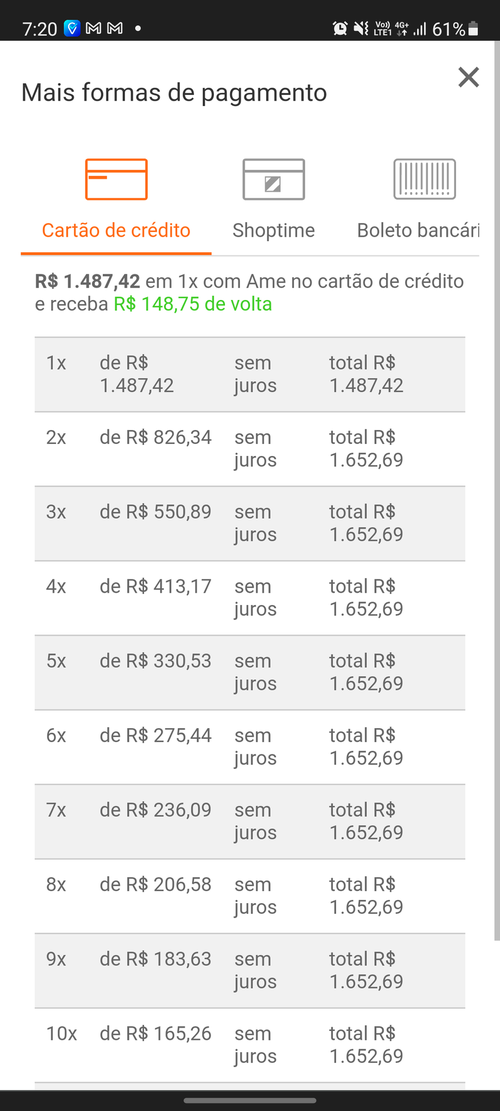Screen dimensions: 500x1111
Task: Choose the 6x de R$ 275,44 option
Action: (x=250, y=747)
